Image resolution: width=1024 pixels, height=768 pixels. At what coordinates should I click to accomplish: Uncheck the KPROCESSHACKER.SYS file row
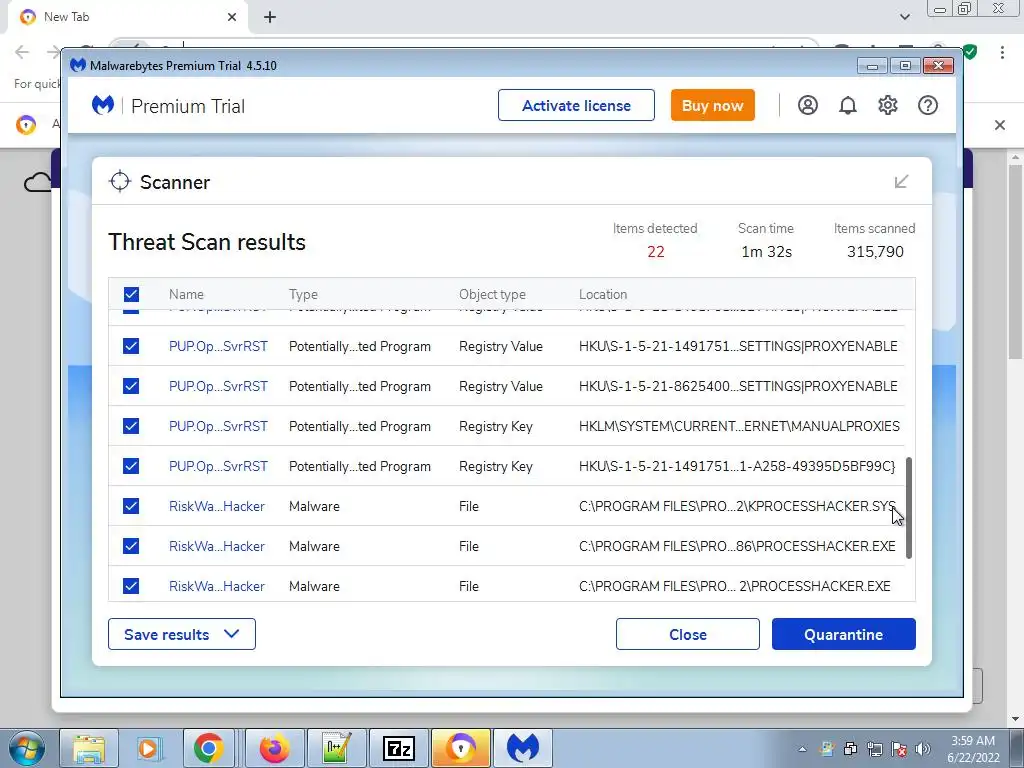(131, 506)
